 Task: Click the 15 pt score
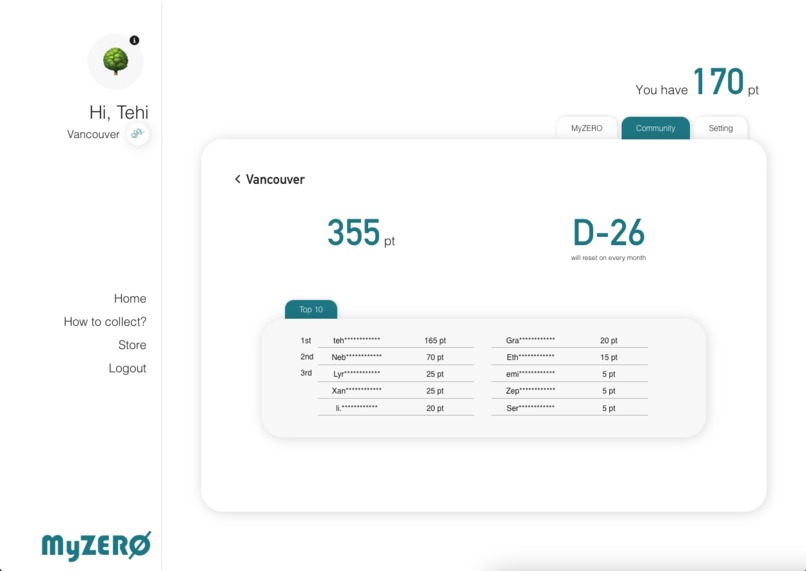point(609,357)
